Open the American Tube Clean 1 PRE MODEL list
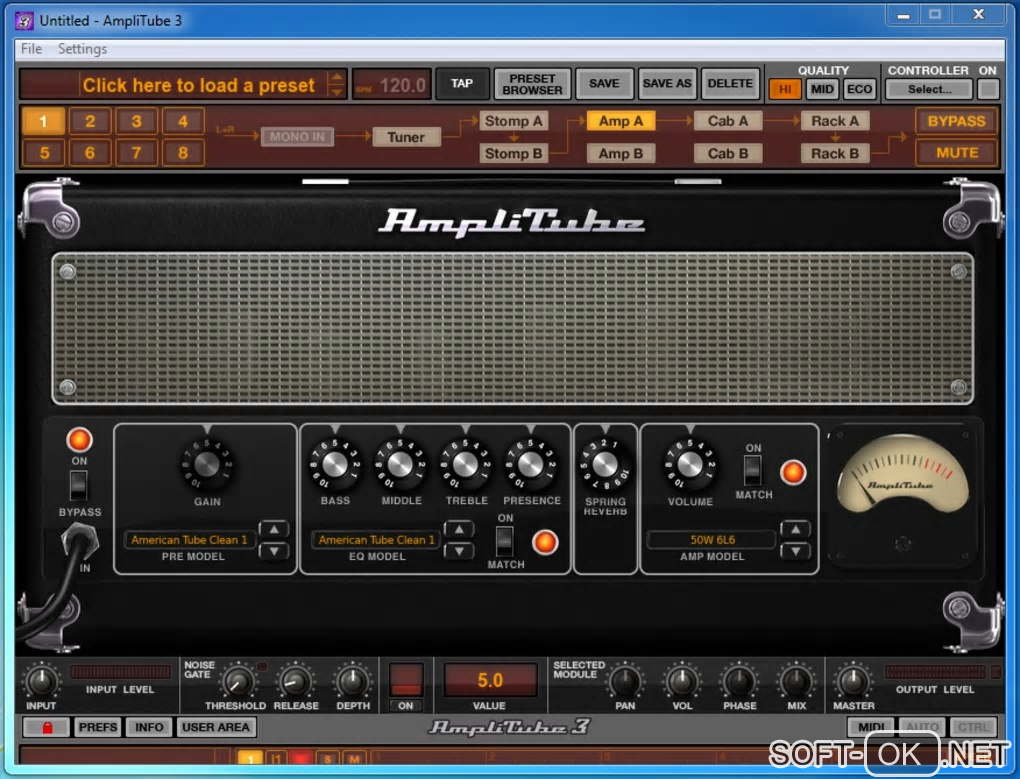The height and width of the screenshot is (779, 1020). [x=189, y=540]
